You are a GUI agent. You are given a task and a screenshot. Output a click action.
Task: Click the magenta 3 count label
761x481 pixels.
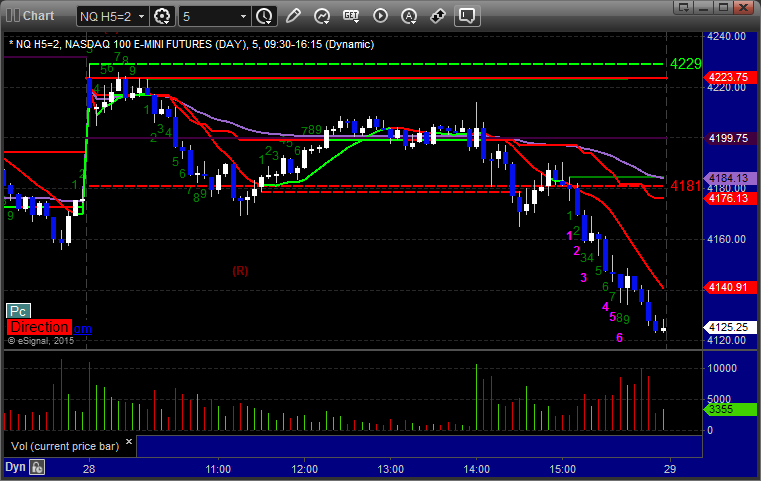click(x=583, y=278)
